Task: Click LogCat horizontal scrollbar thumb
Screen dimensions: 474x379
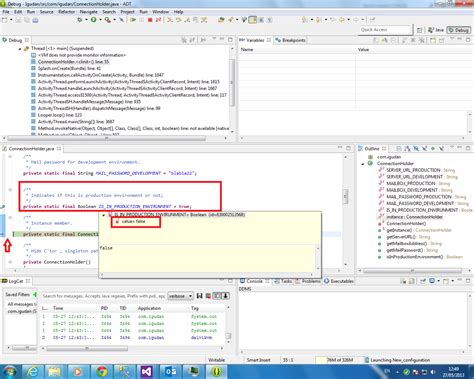Action: (x=87, y=348)
